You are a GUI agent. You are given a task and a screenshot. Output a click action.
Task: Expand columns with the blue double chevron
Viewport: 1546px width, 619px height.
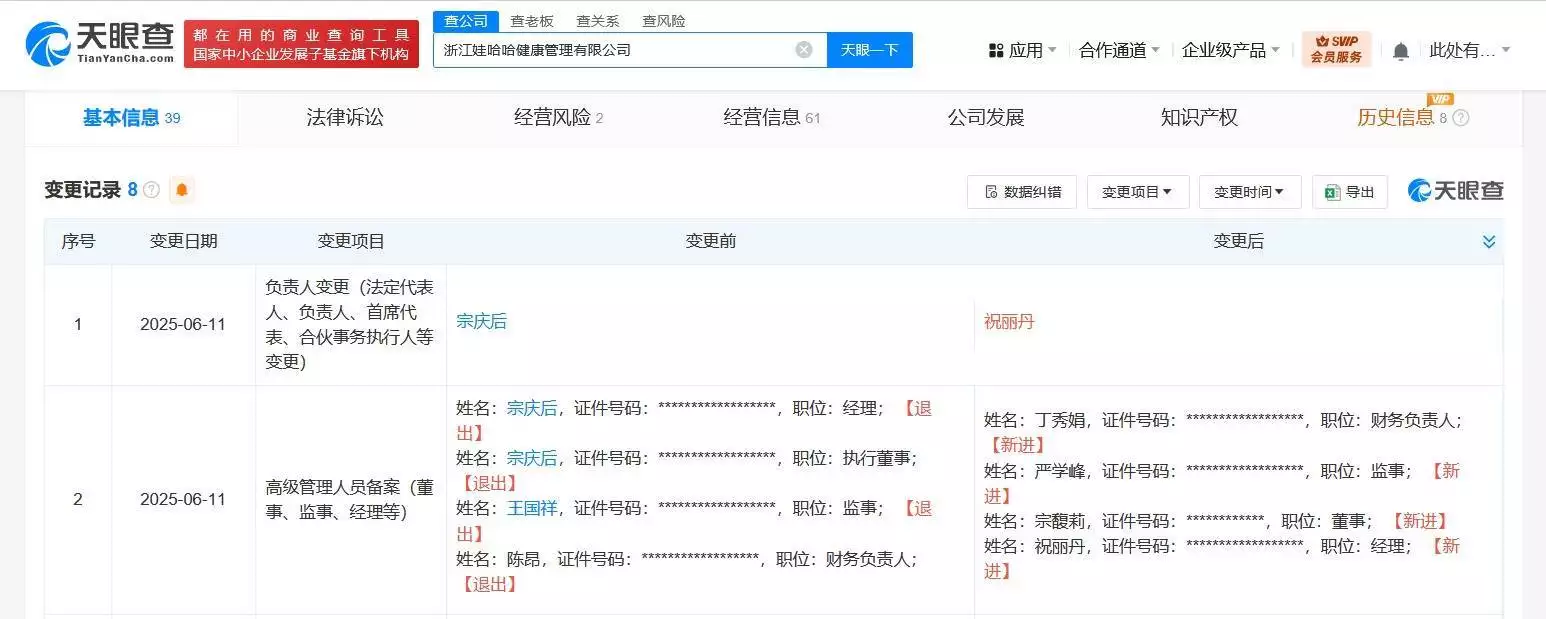pyautogui.click(x=1489, y=242)
